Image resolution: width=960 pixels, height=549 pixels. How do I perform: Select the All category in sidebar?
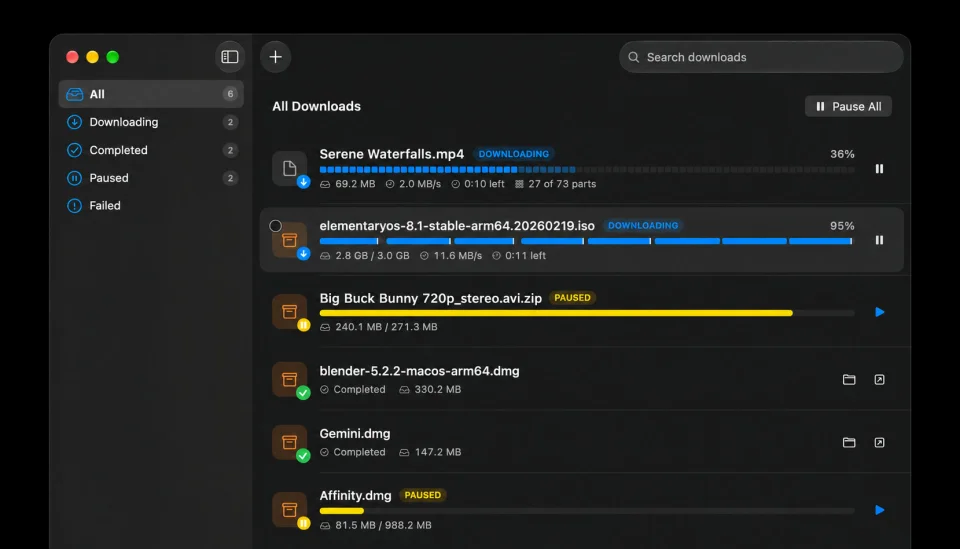pyautogui.click(x=151, y=94)
